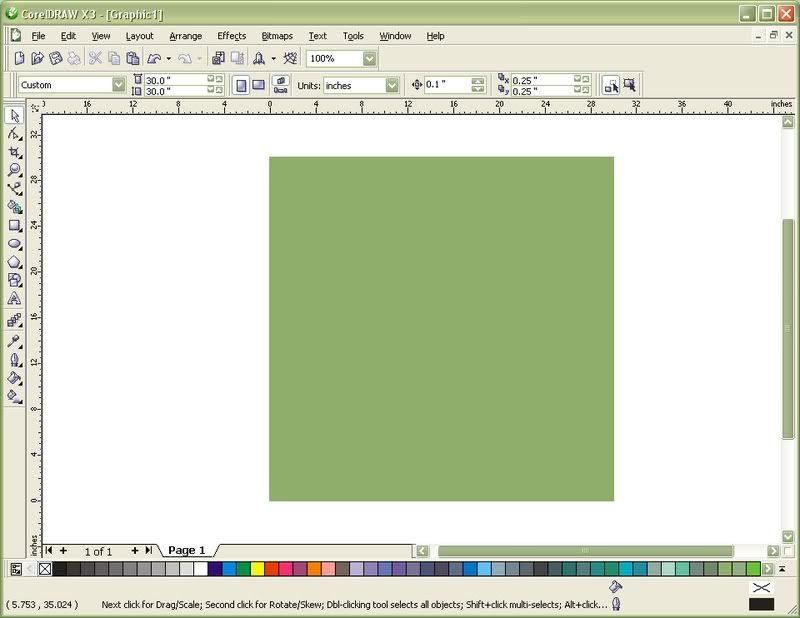Click the Paste icon in toolbar

coord(133,59)
